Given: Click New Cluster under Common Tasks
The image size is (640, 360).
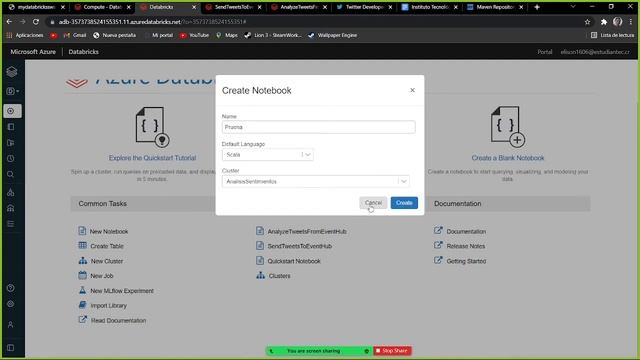Looking at the screenshot, I should pyautogui.click(x=107, y=261).
